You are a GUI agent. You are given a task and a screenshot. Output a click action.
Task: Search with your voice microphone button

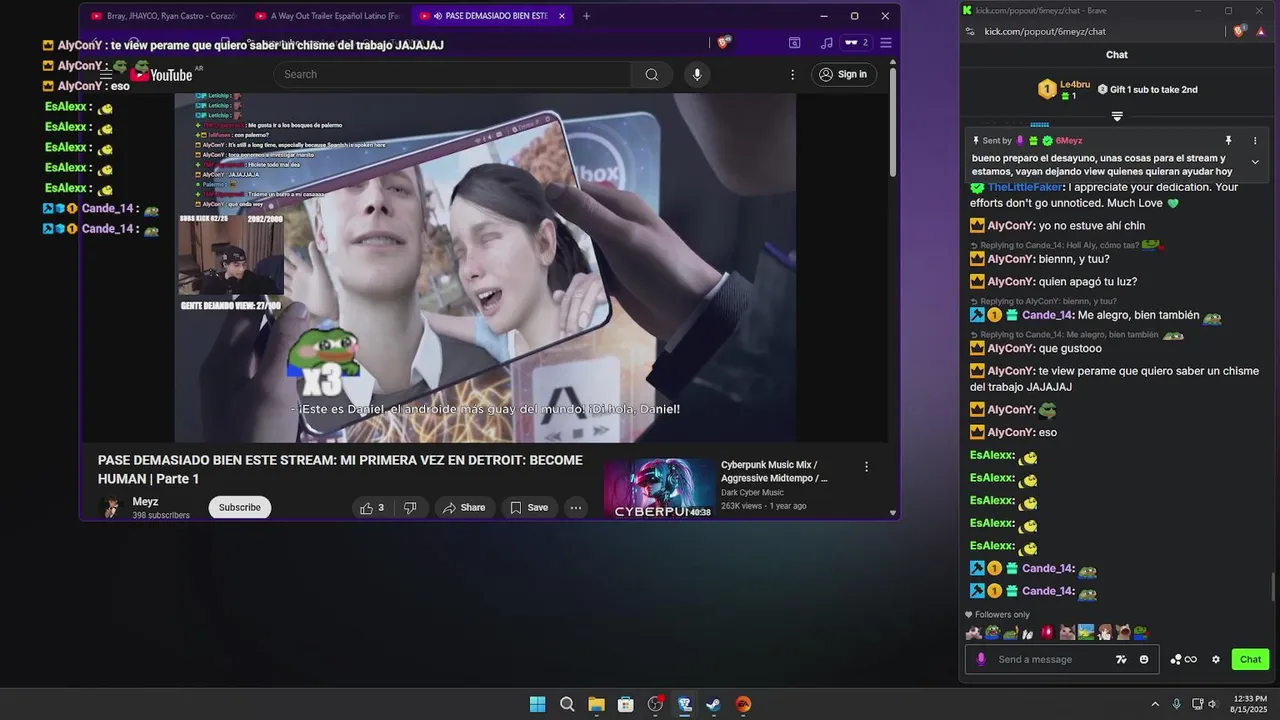697,74
